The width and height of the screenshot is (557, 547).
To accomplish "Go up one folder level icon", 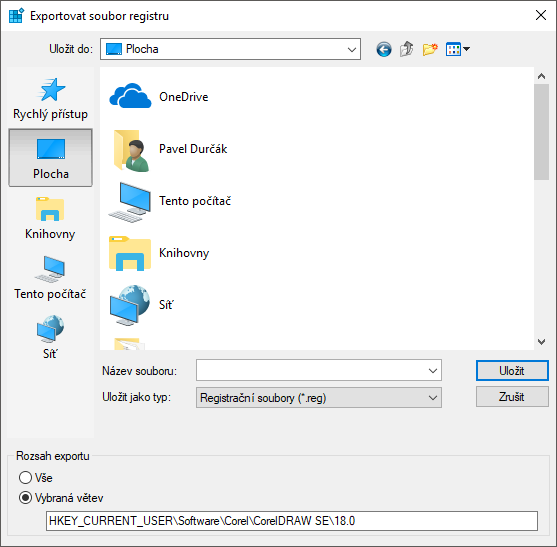I will pos(406,49).
